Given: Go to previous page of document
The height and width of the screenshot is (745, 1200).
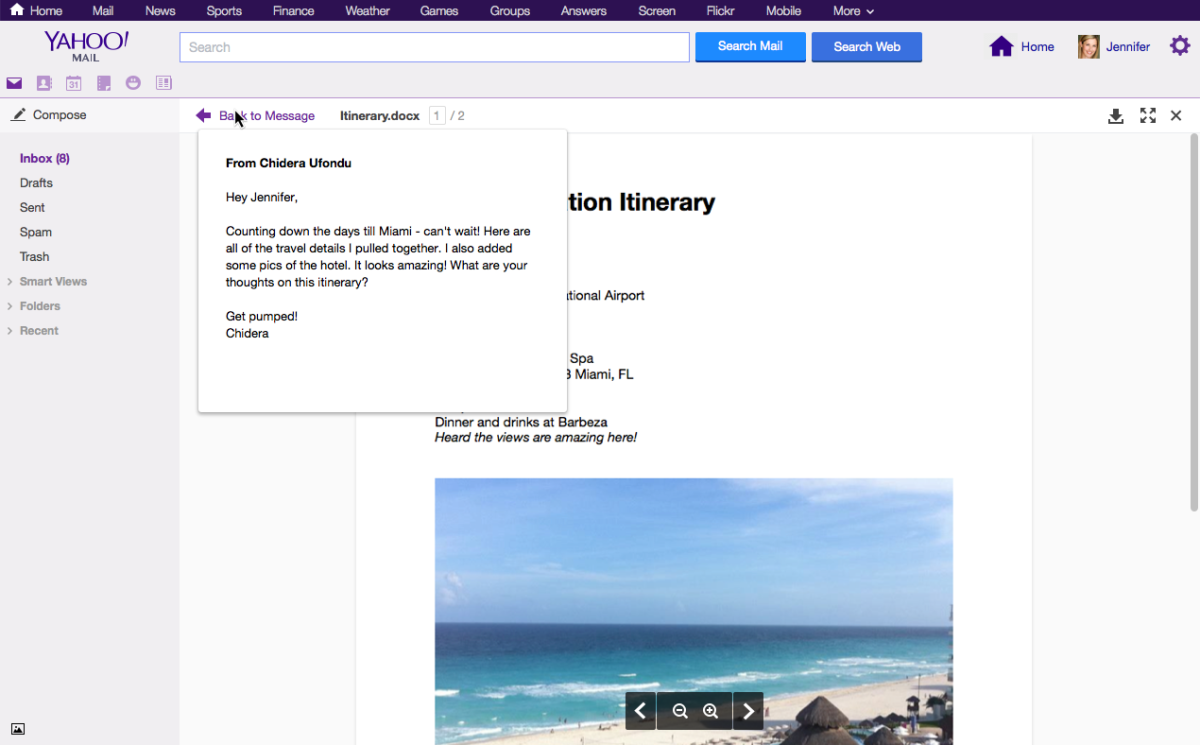Looking at the screenshot, I should click(641, 711).
